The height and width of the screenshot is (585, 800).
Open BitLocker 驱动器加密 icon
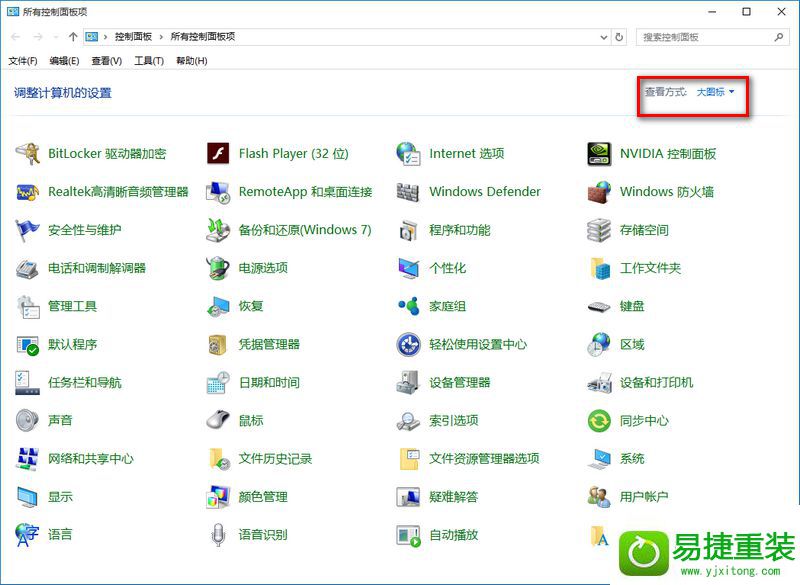point(28,154)
